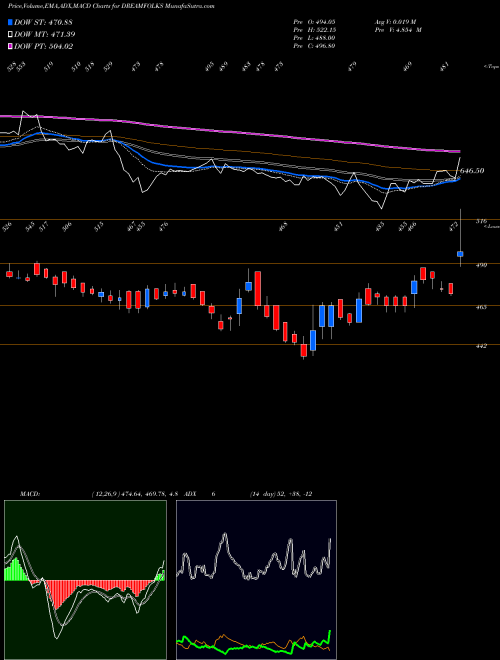Select the 'DOW MT: 471.39' legend text

45,35
